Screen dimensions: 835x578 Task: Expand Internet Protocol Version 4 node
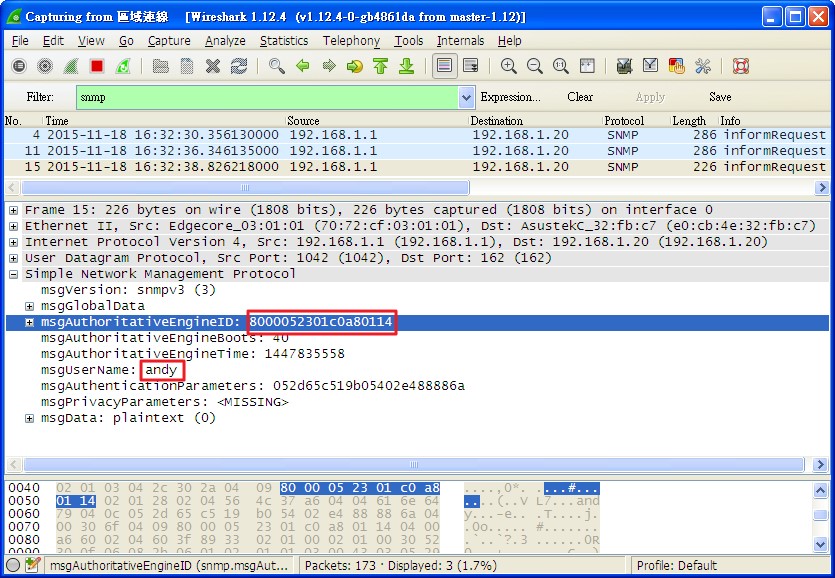(x=13, y=242)
